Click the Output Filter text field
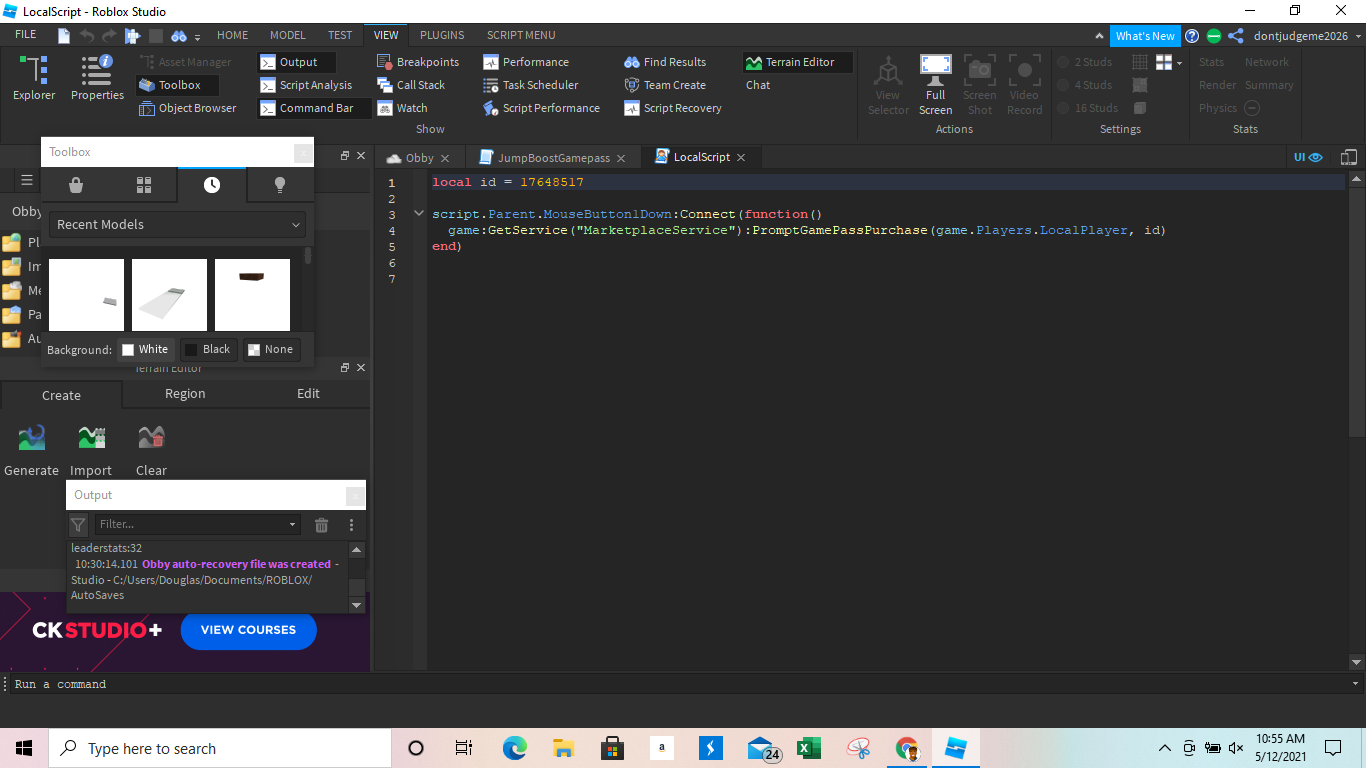This screenshot has height=768, width=1366. (190, 524)
